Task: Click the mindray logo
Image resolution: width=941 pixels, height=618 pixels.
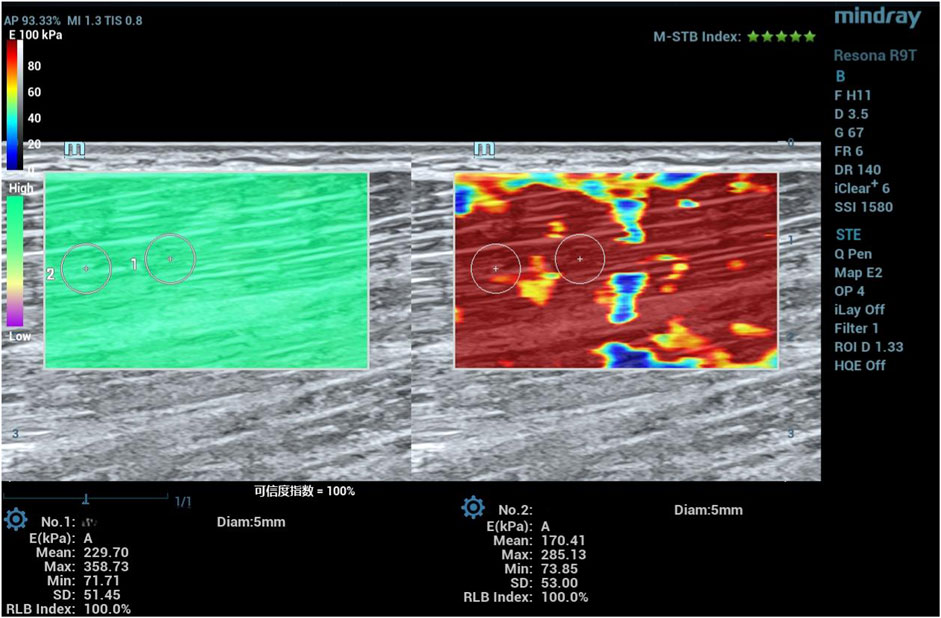Action: click(x=877, y=16)
